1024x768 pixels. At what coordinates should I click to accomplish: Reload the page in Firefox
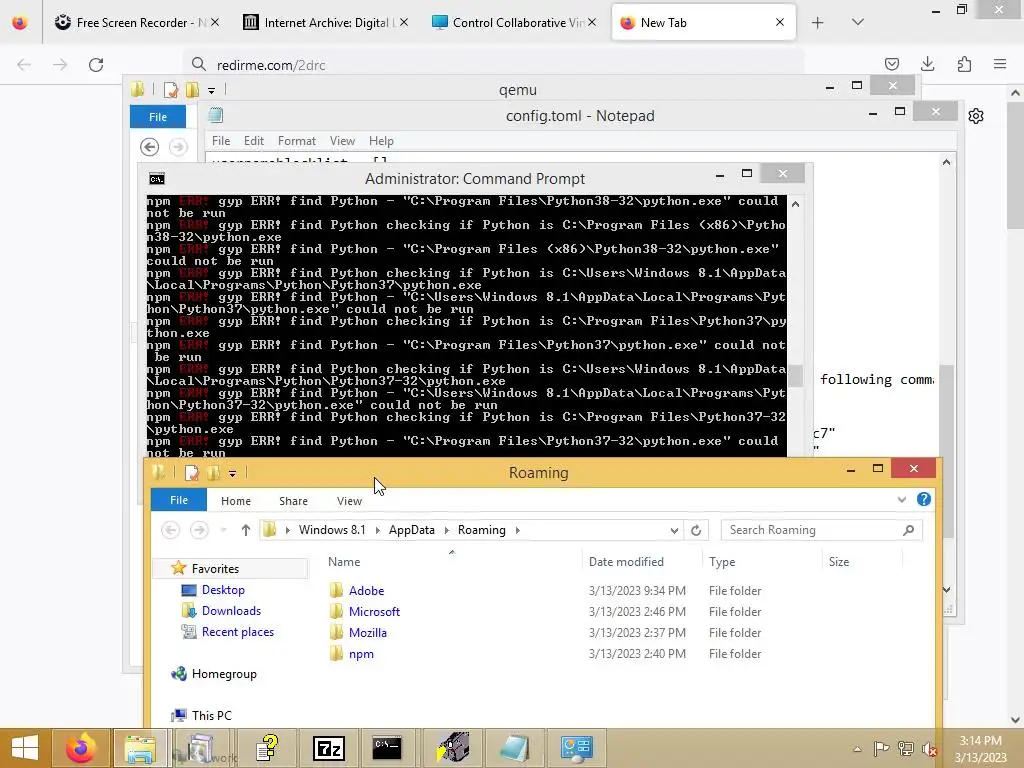coord(96,65)
